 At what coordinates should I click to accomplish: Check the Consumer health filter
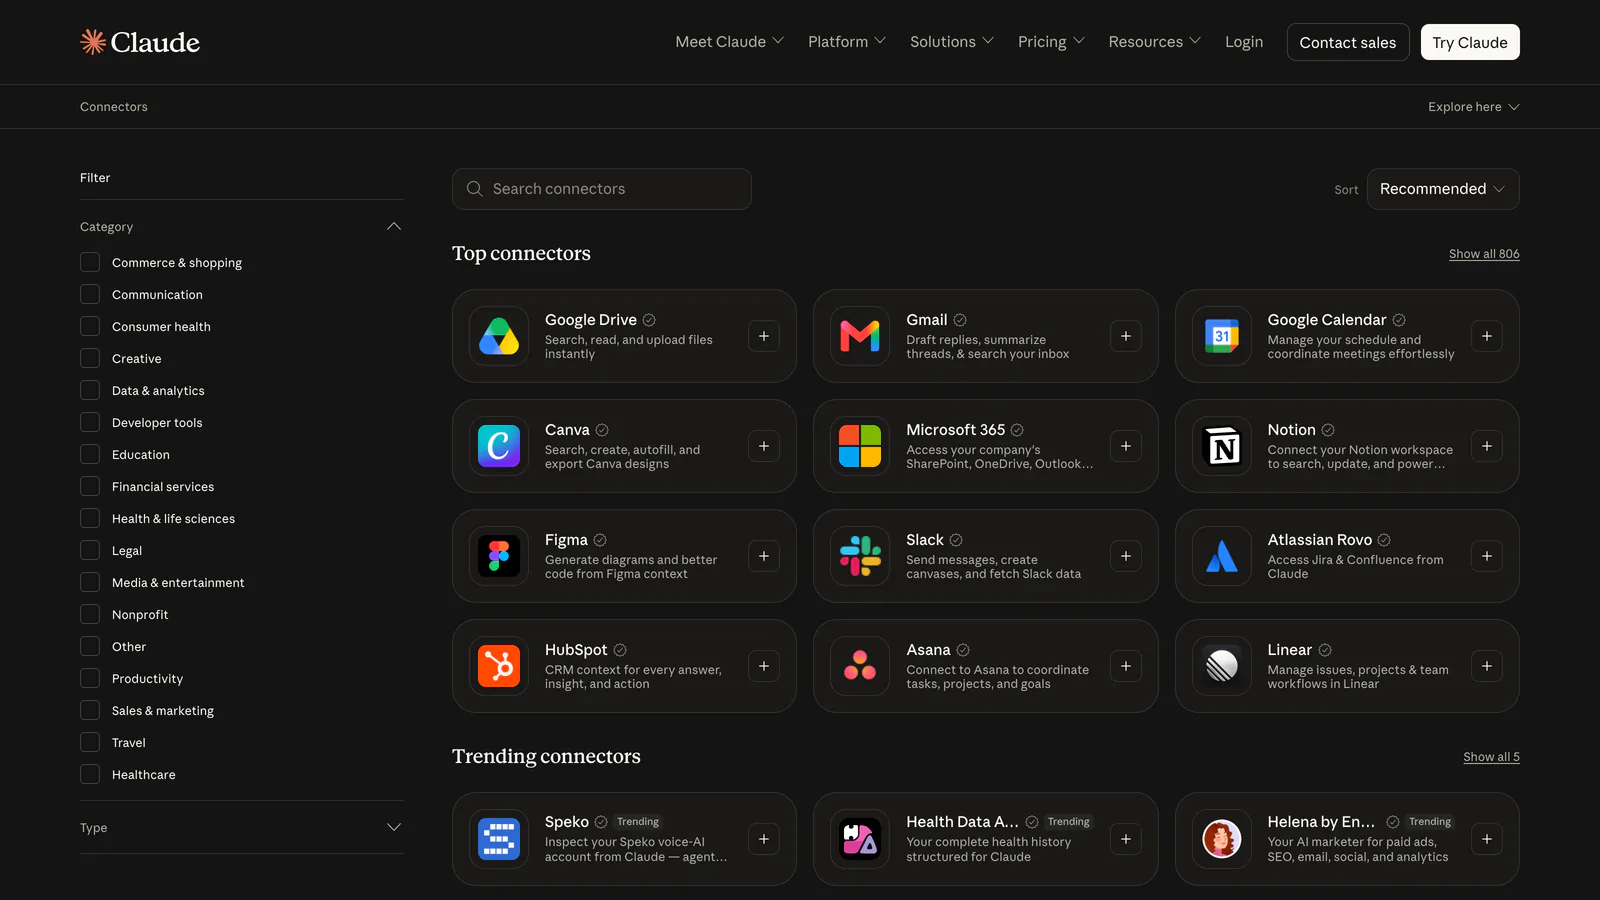90,326
